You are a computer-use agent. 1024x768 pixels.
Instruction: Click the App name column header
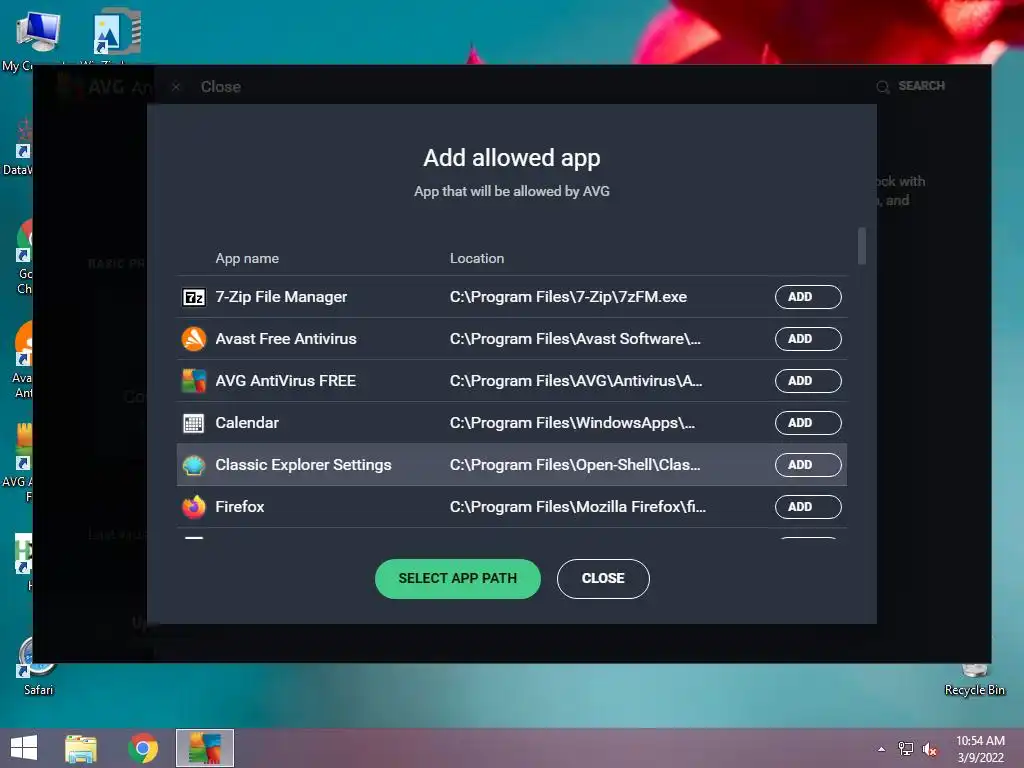[x=247, y=259]
